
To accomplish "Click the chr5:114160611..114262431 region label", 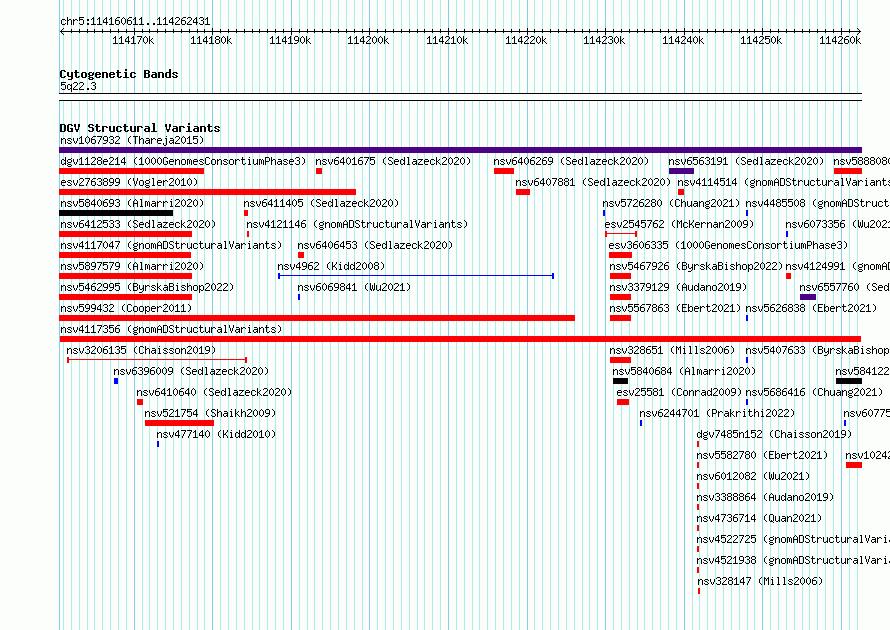I will pos(135,22).
